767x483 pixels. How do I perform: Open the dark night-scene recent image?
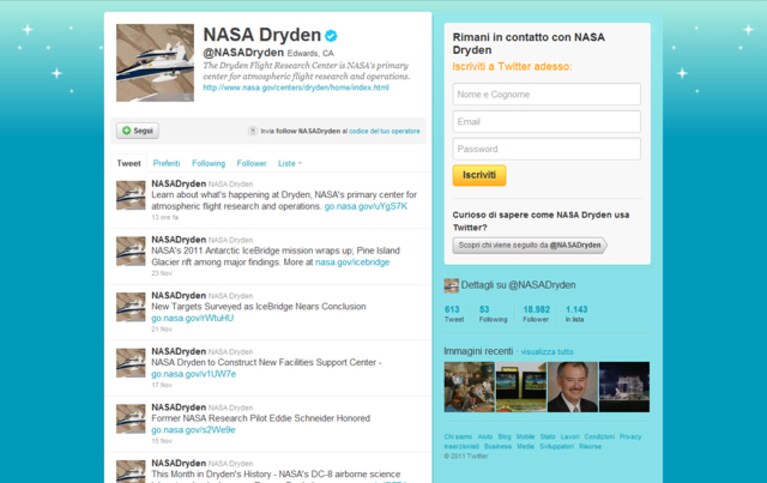625,387
